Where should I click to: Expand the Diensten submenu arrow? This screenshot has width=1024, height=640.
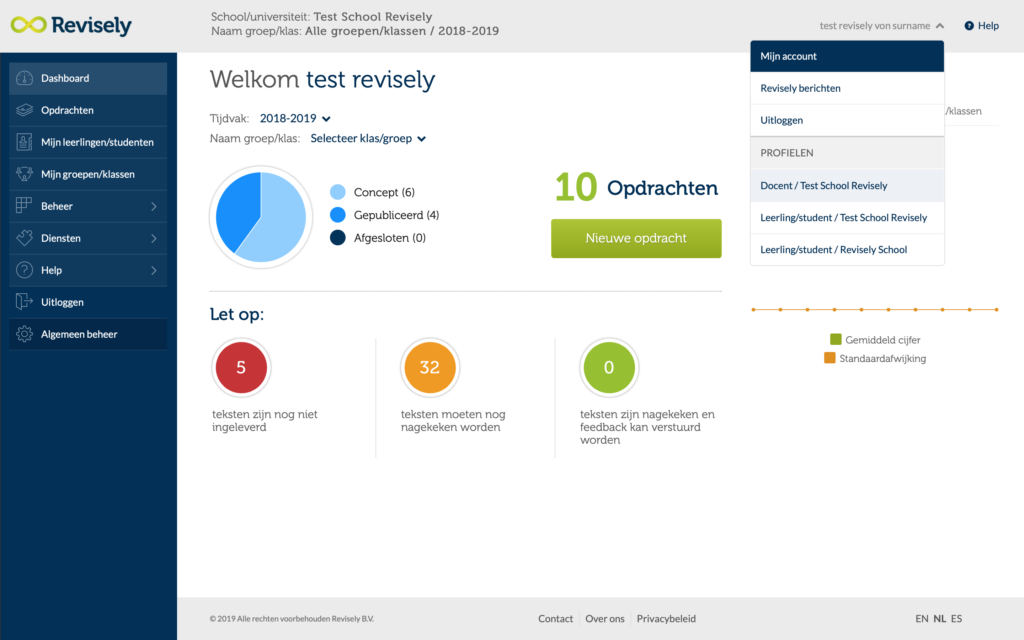(x=153, y=238)
